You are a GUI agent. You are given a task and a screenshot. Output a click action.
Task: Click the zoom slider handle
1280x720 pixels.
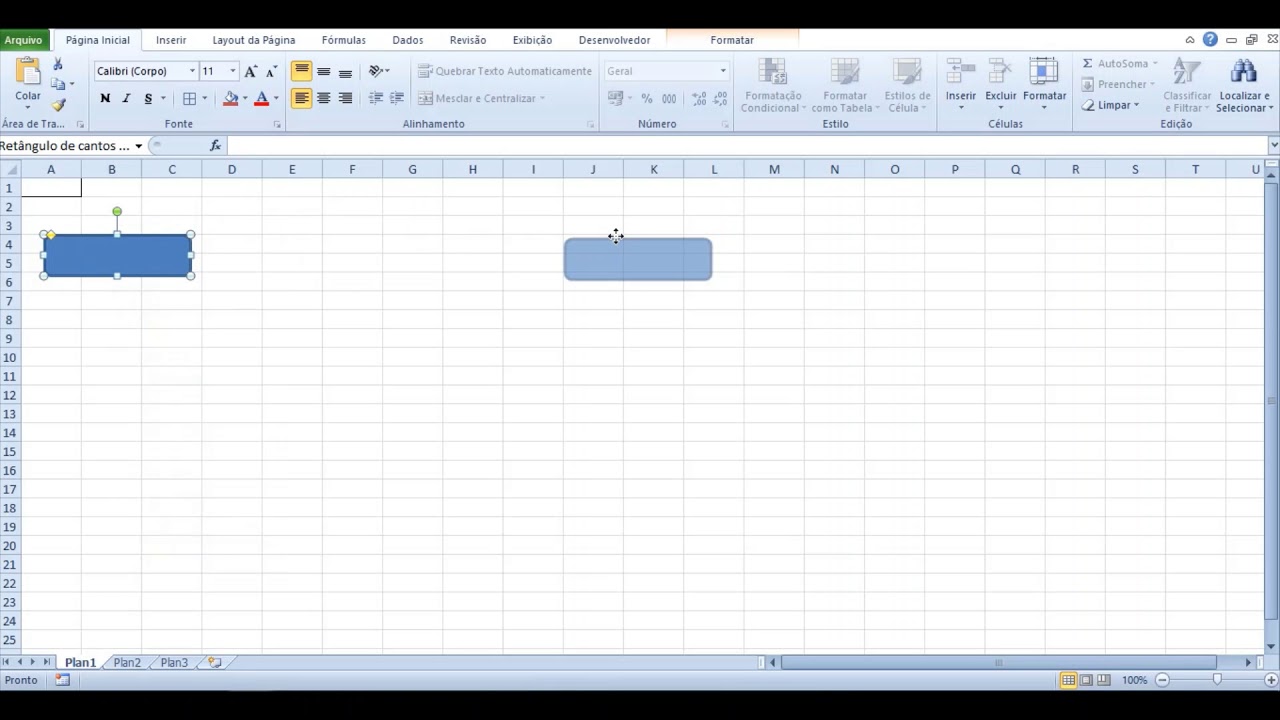1217,680
